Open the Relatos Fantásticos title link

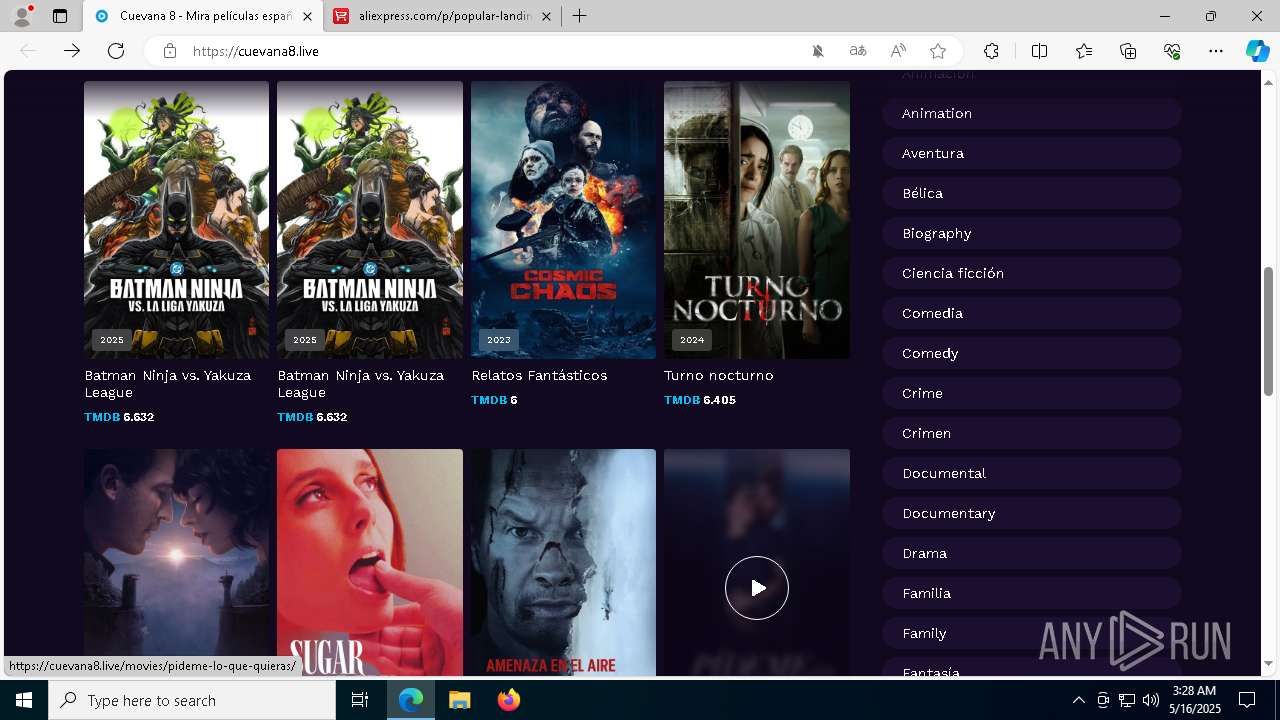click(x=539, y=375)
